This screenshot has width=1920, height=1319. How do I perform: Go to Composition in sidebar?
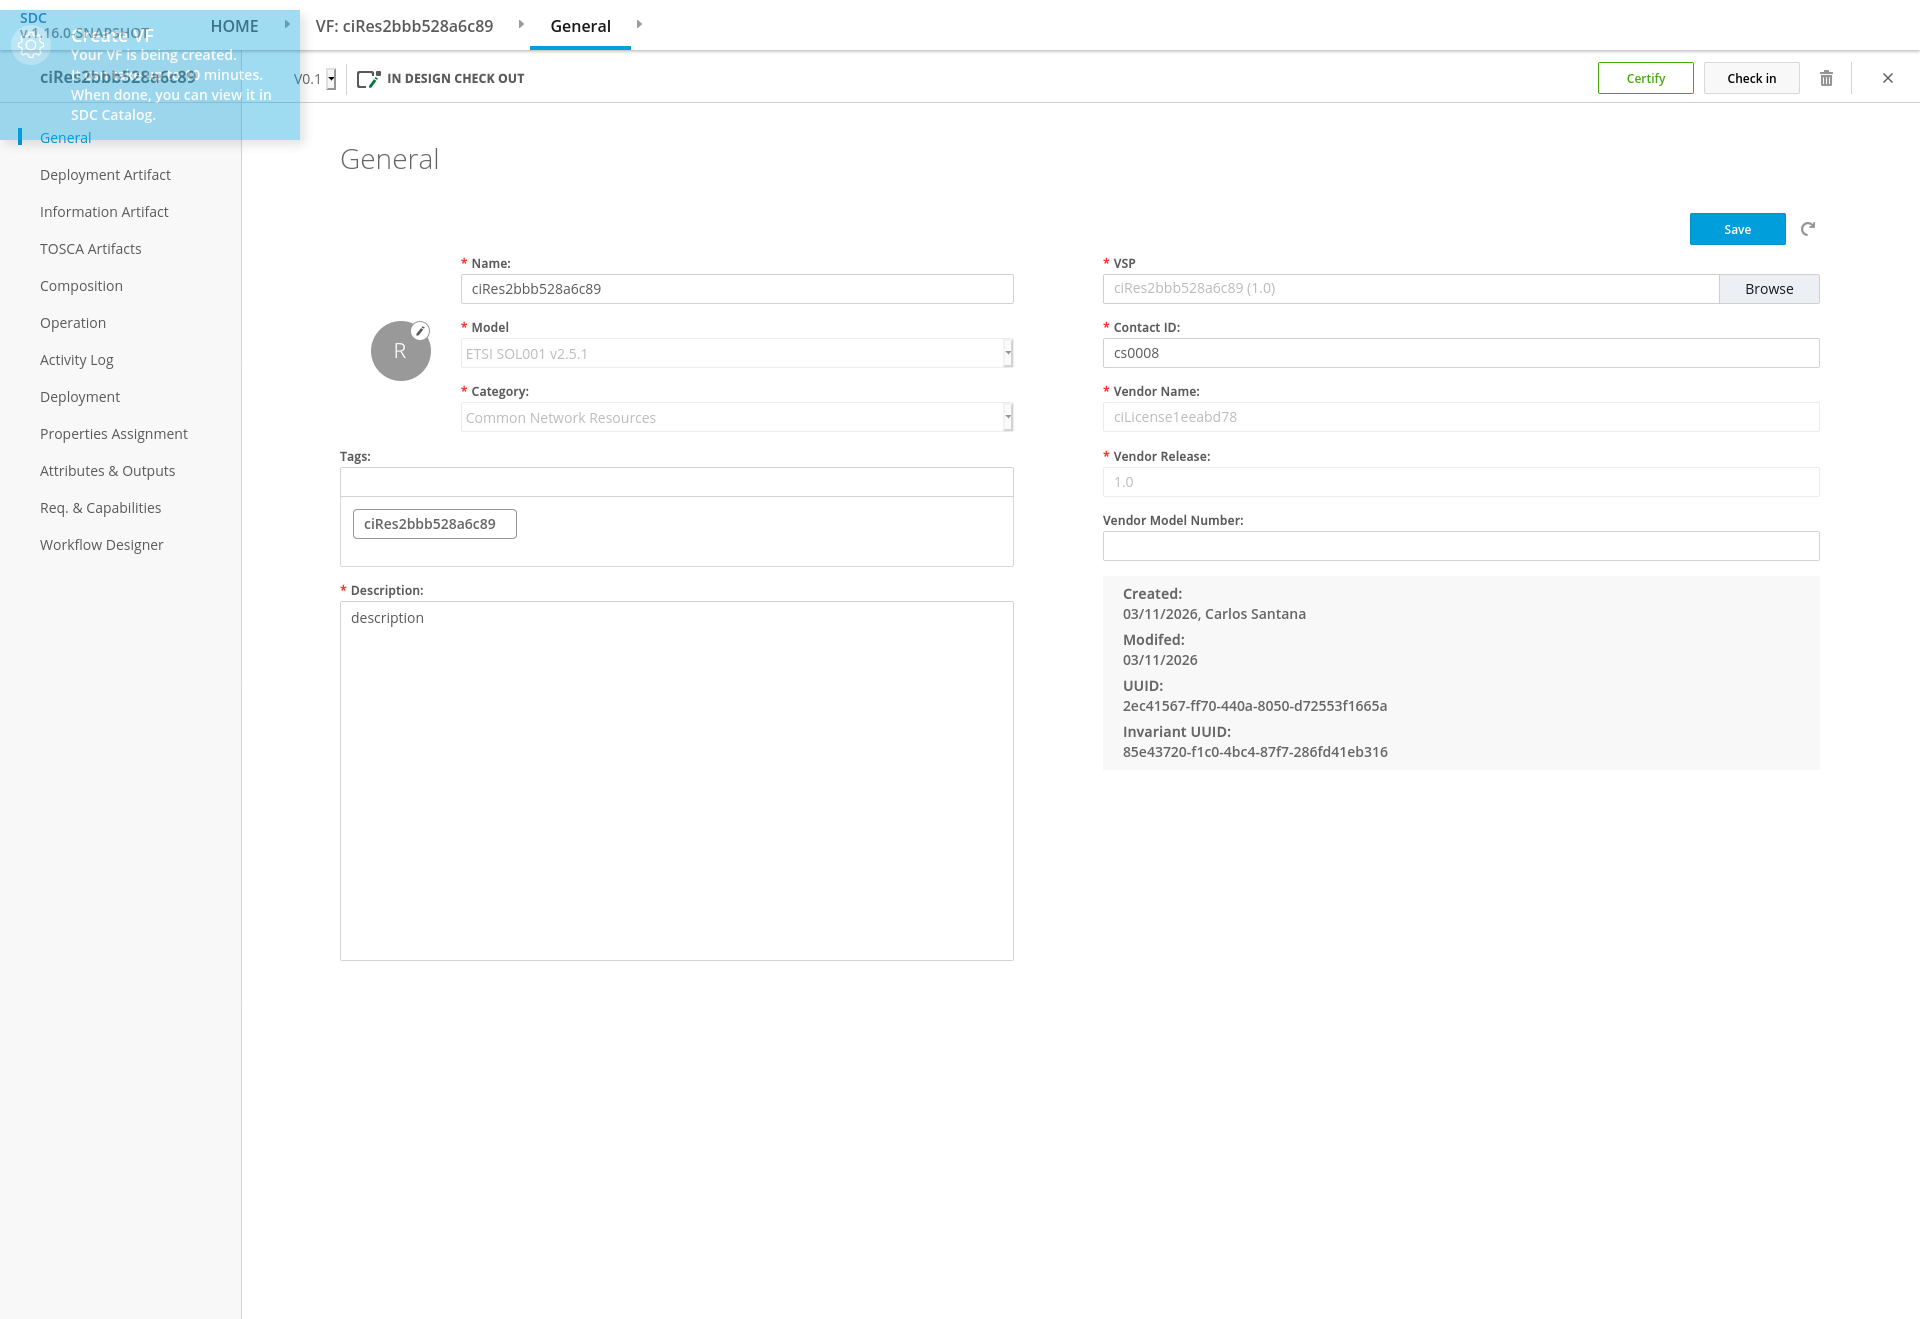[81, 286]
